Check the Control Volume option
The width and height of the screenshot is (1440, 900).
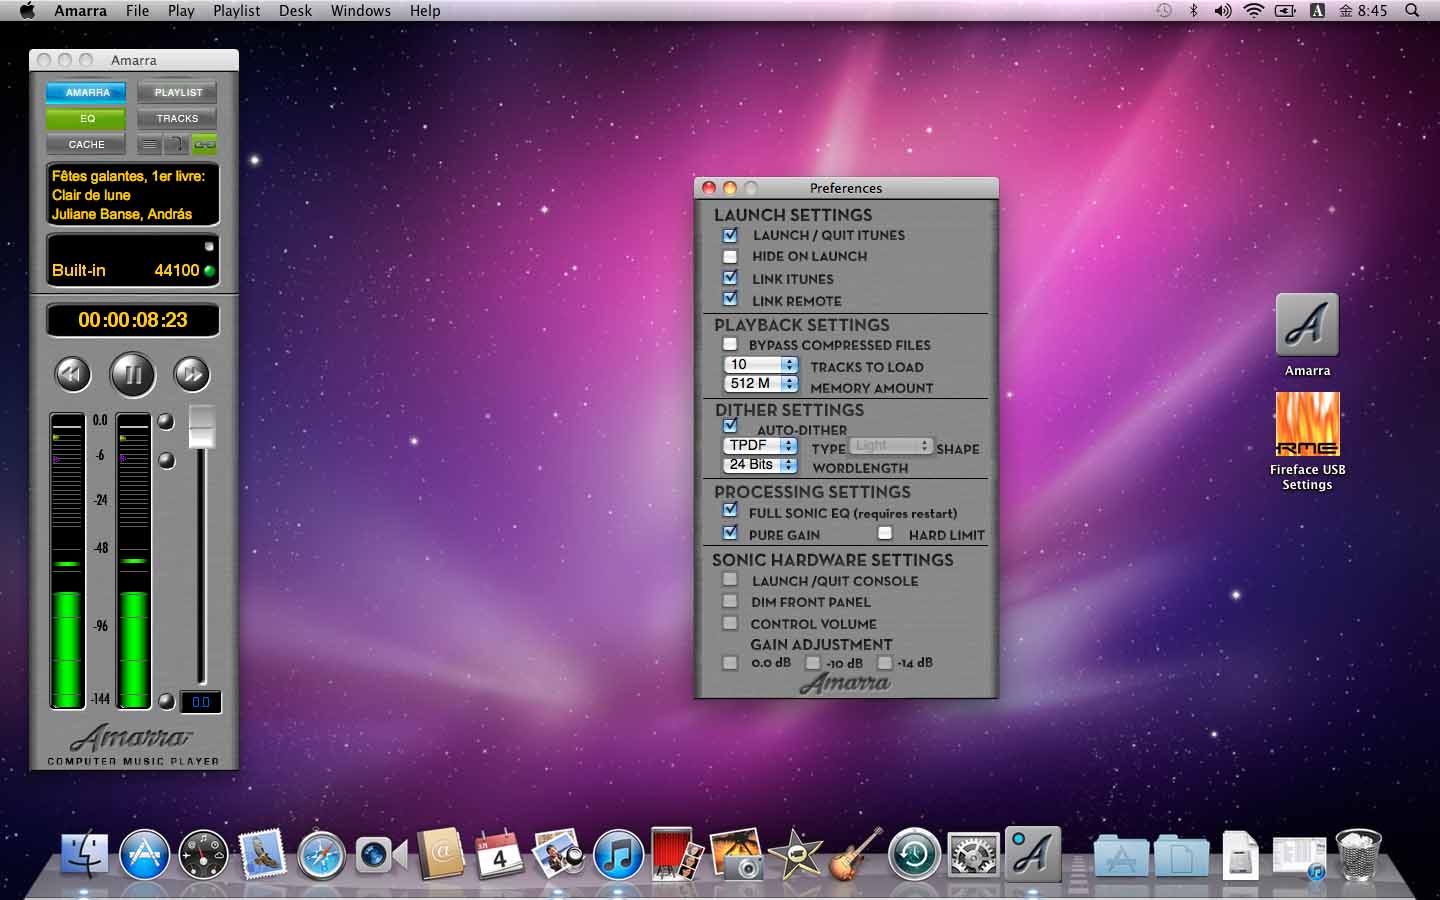[730, 622]
